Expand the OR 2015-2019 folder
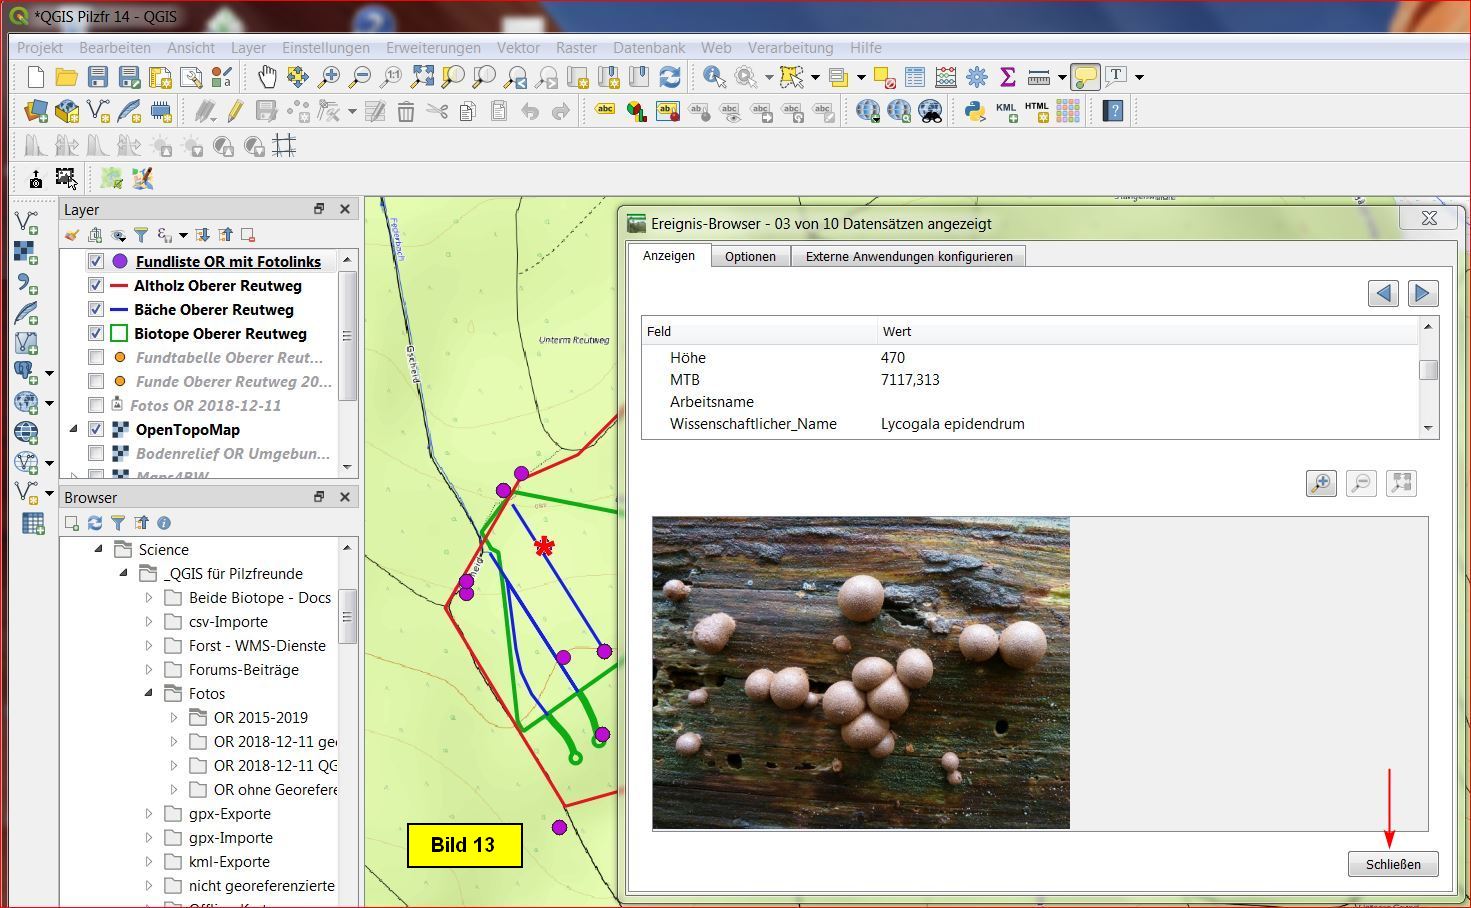The width and height of the screenshot is (1471, 908). point(174,718)
